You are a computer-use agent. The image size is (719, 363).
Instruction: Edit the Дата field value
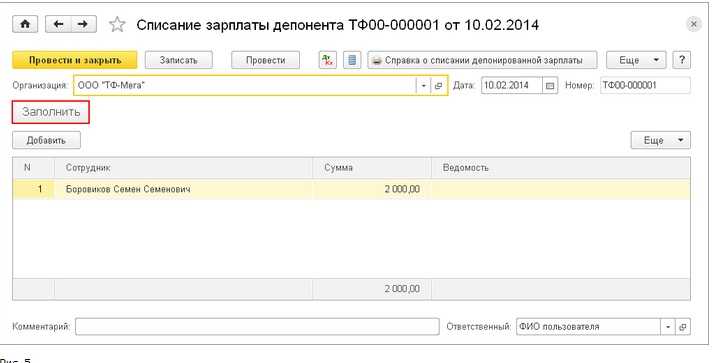[x=511, y=85]
